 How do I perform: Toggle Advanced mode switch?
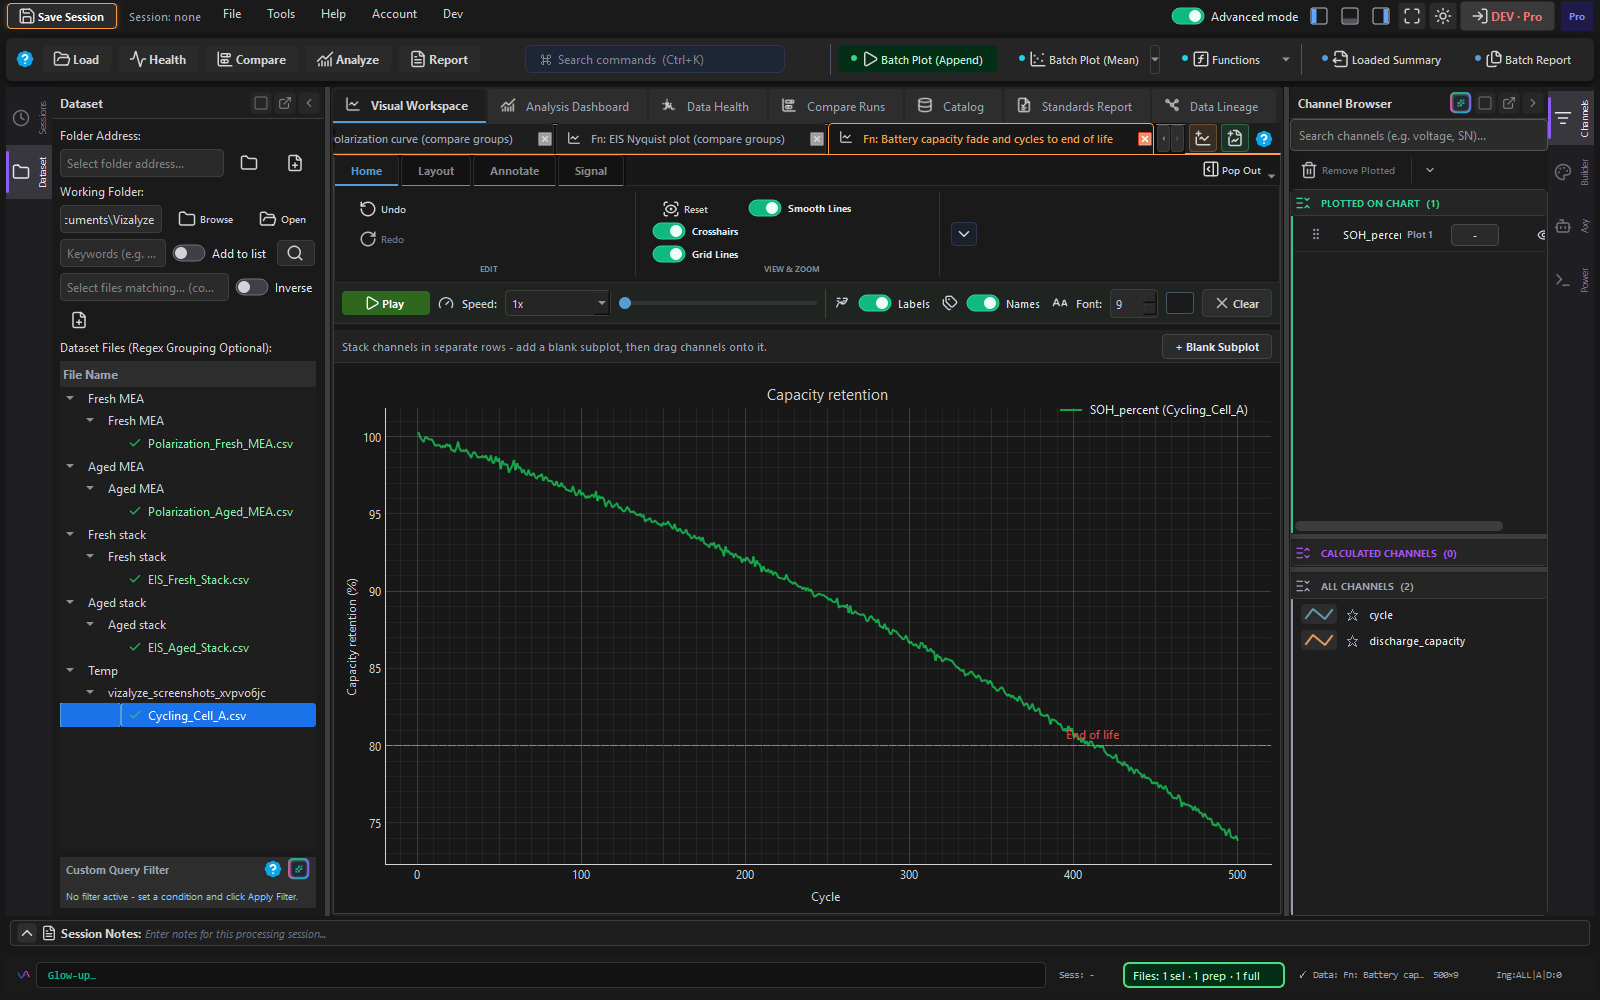(1188, 16)
